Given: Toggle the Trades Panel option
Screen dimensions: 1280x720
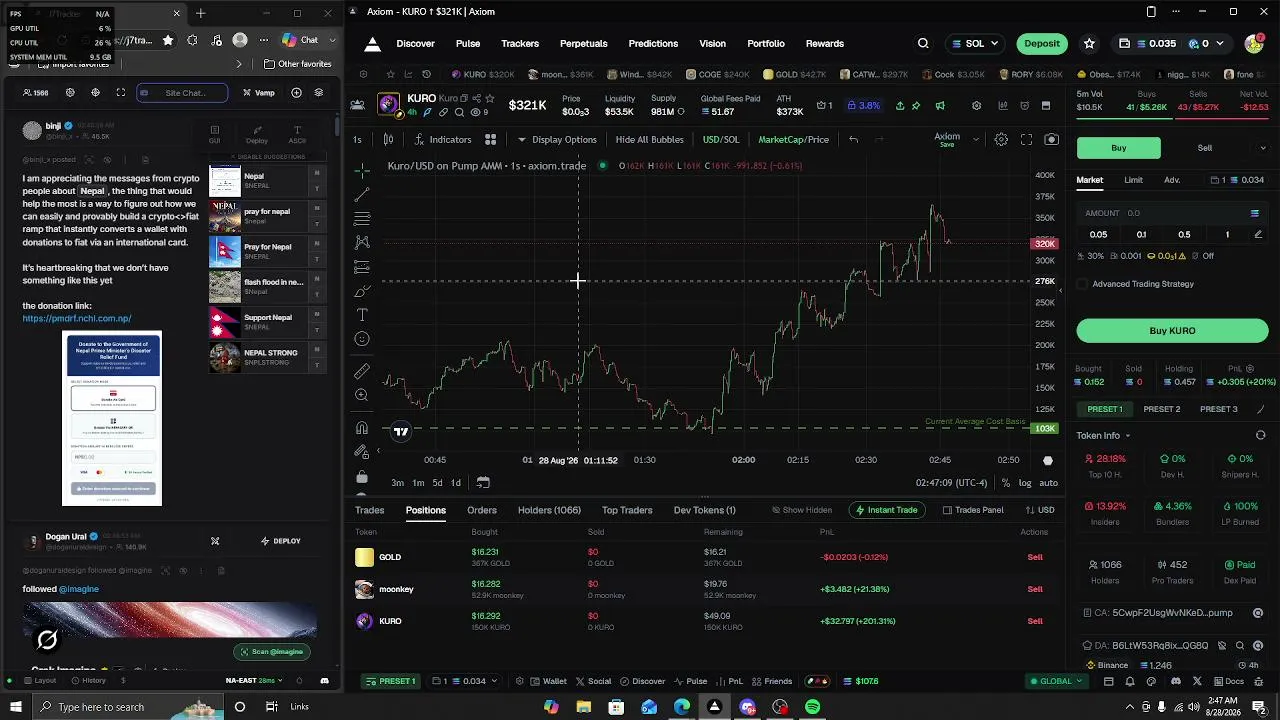Looking at the screenshot, I should tap(973, 510).
